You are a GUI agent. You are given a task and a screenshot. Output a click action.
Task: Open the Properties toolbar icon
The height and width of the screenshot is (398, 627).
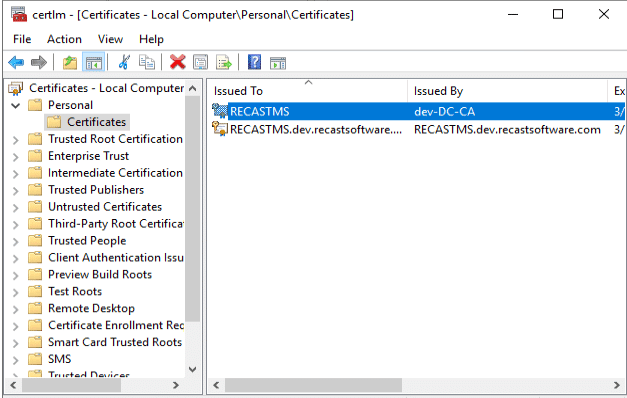pyautogui.click(x=200, y=62)
